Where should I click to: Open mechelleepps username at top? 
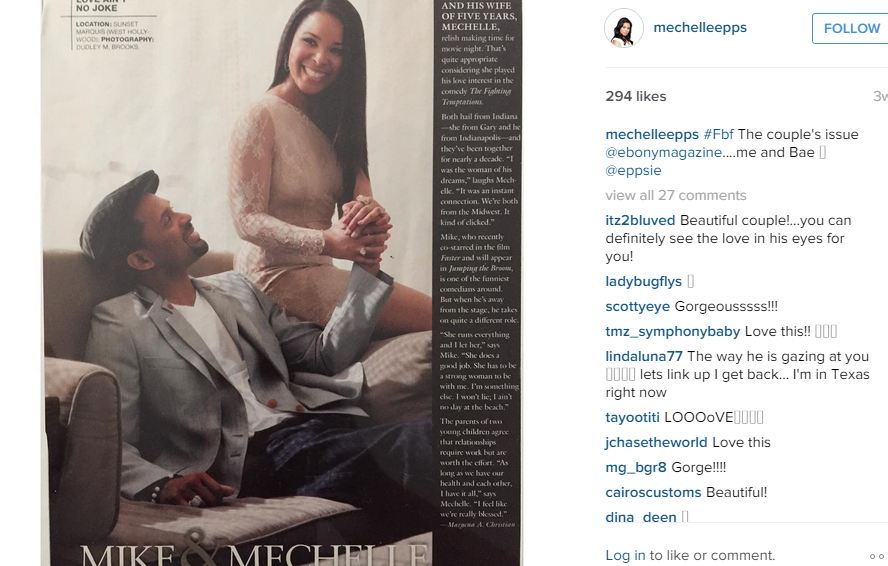pyautogui.click(x=700, y=28)
